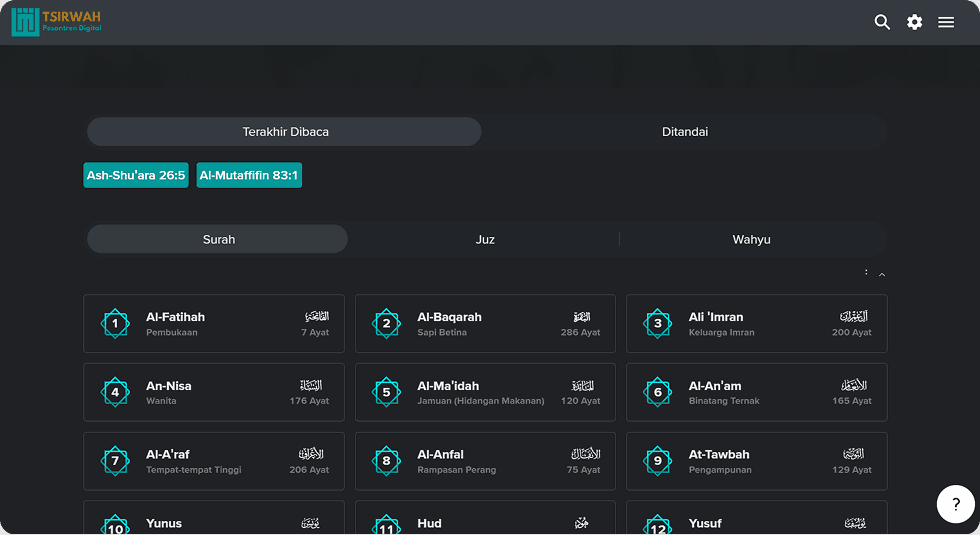Click the number 4 star badge
This screenshot has width=980, height=535.
point(115,392)
